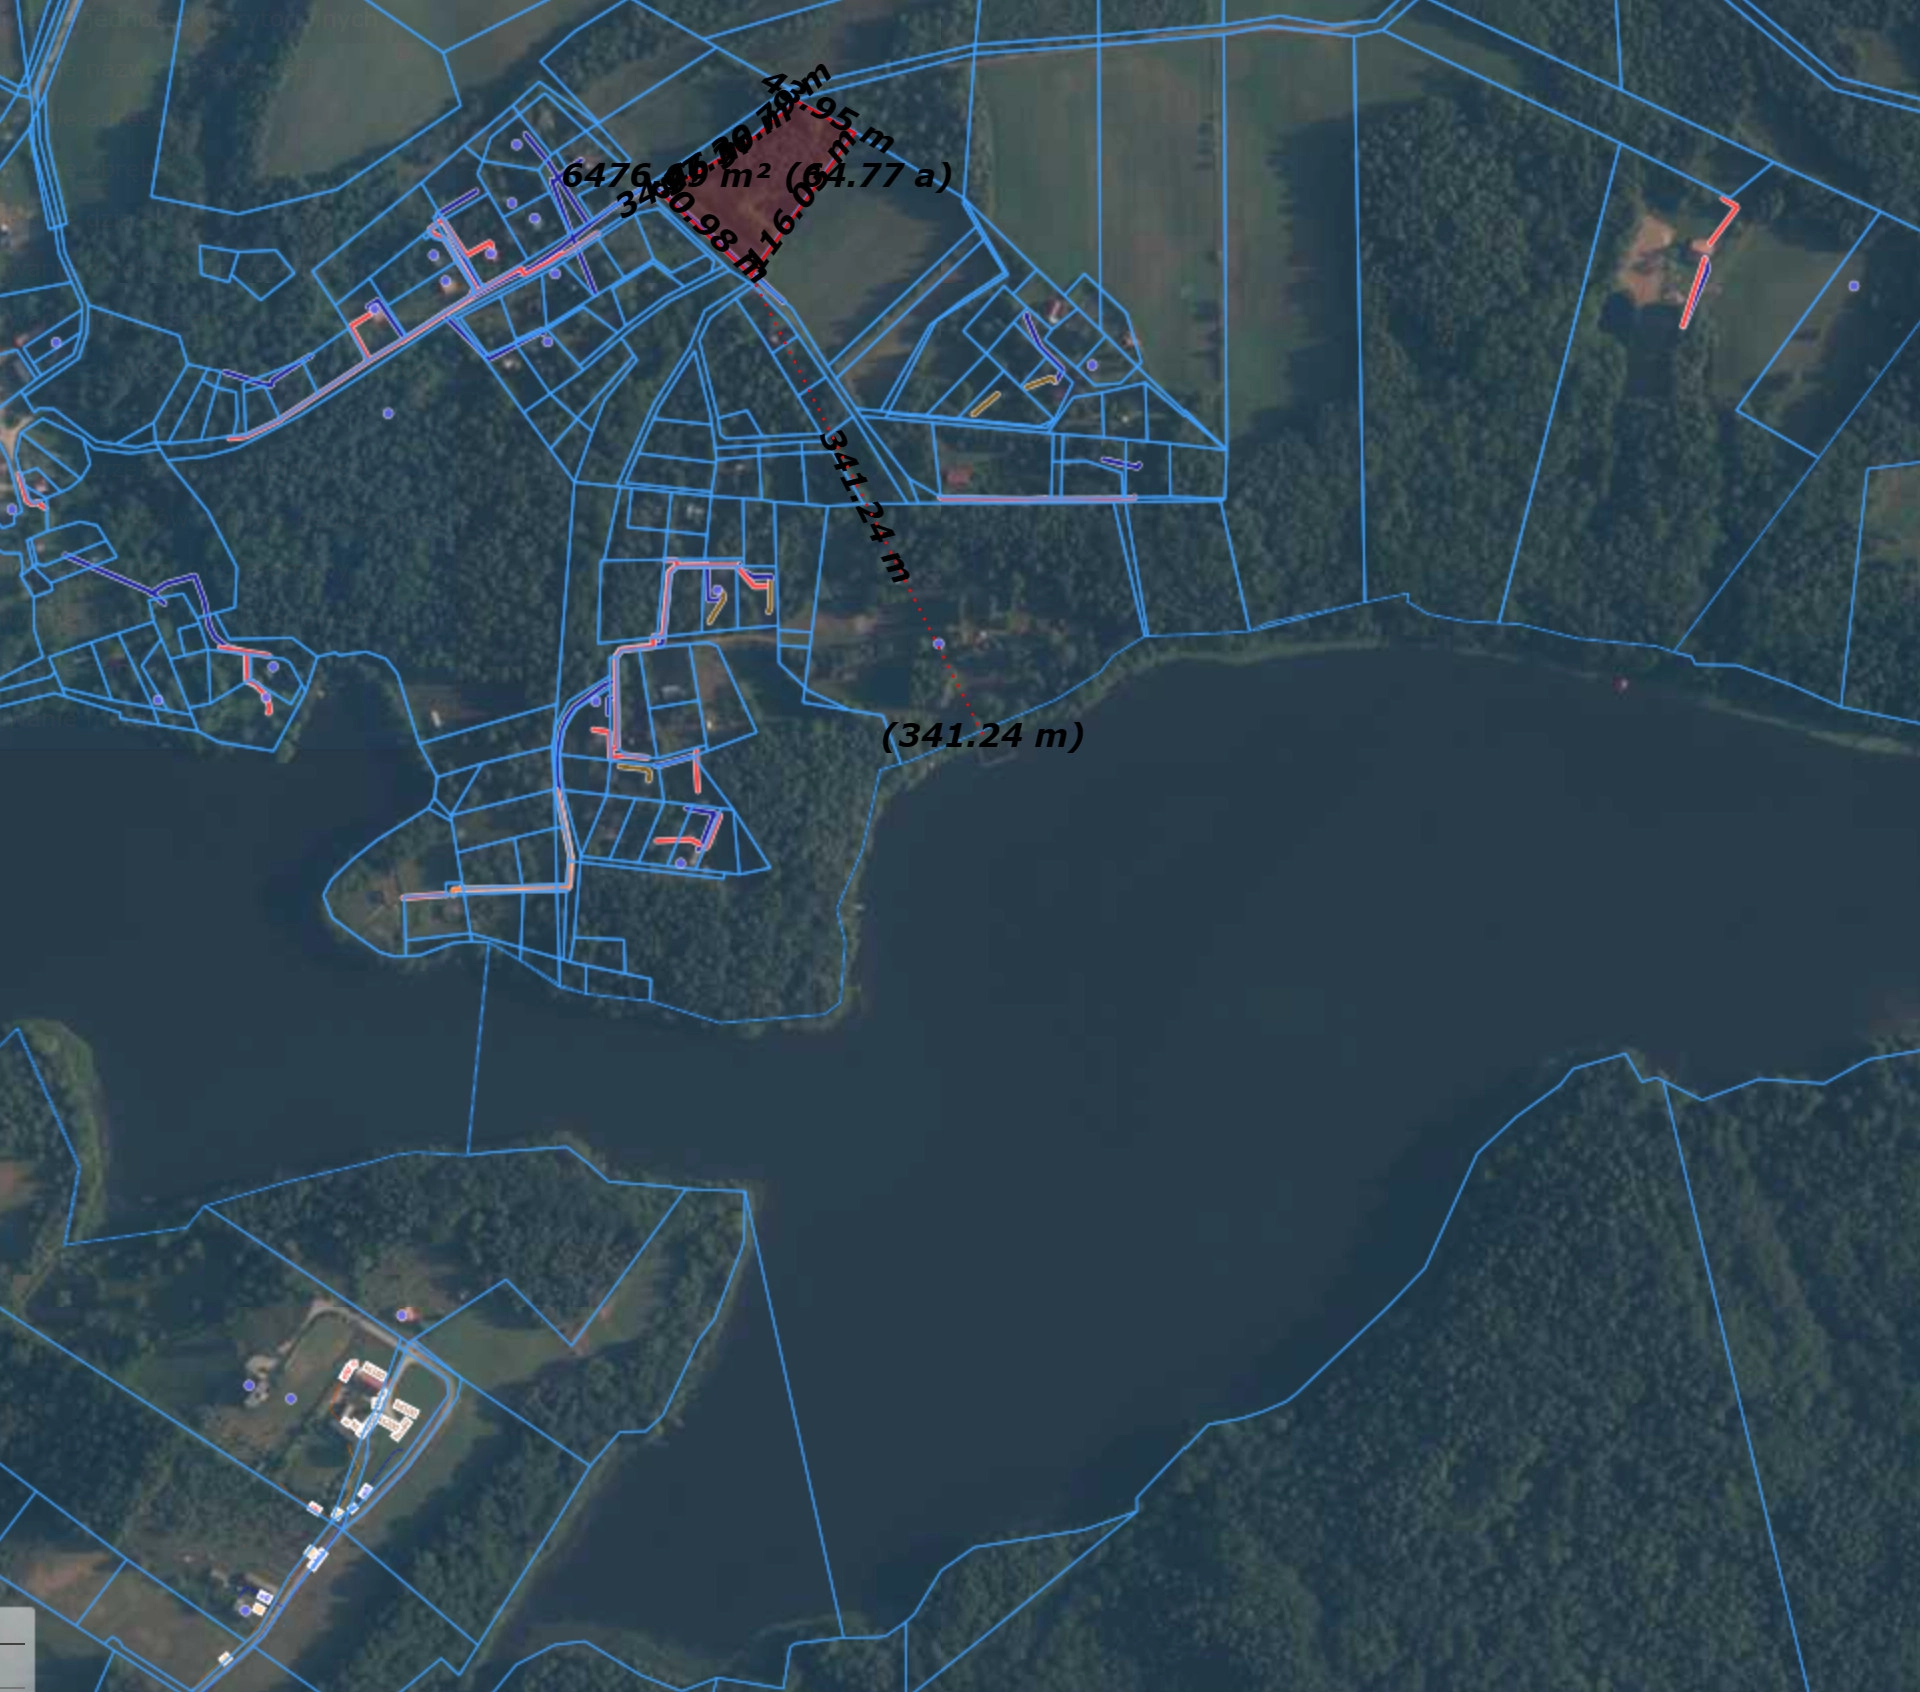The image size is (1920, 1692).
Task: Click the white-labeled building complex in lower-left farm
Action: tap(375, 1397)
